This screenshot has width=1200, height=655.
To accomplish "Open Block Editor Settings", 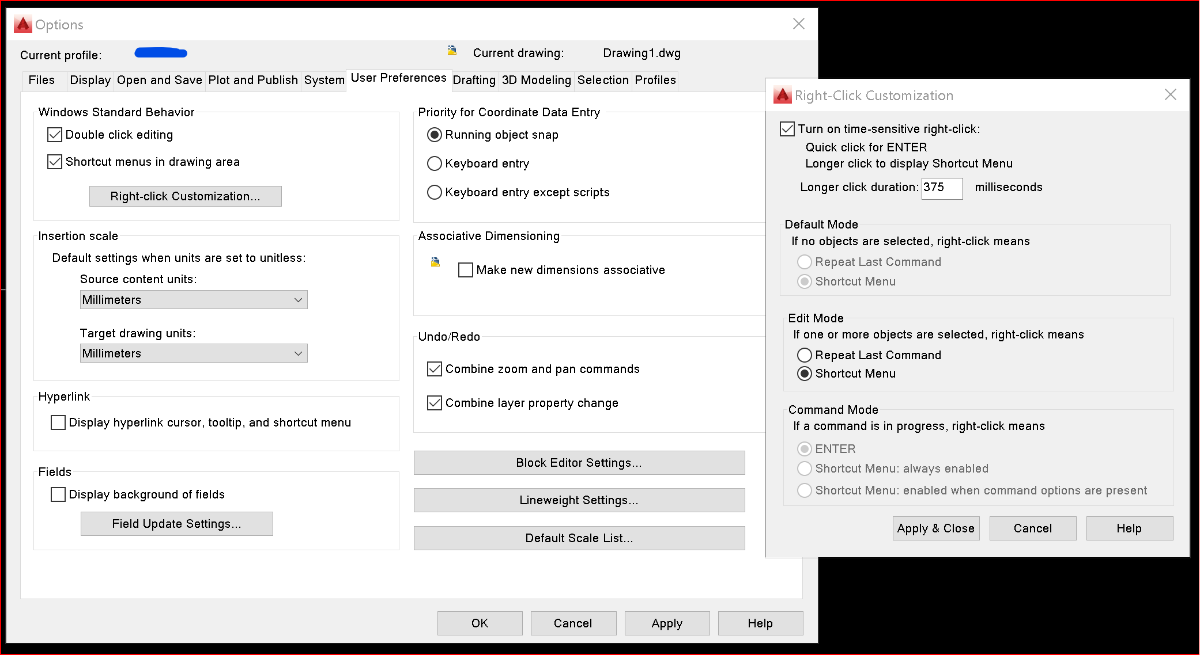I will [x=579, y=463].
